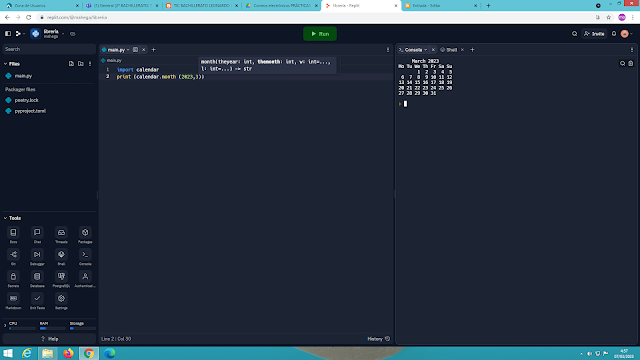
Task: Open Console tab dropdown arrow
Action: tap(425, 50)
